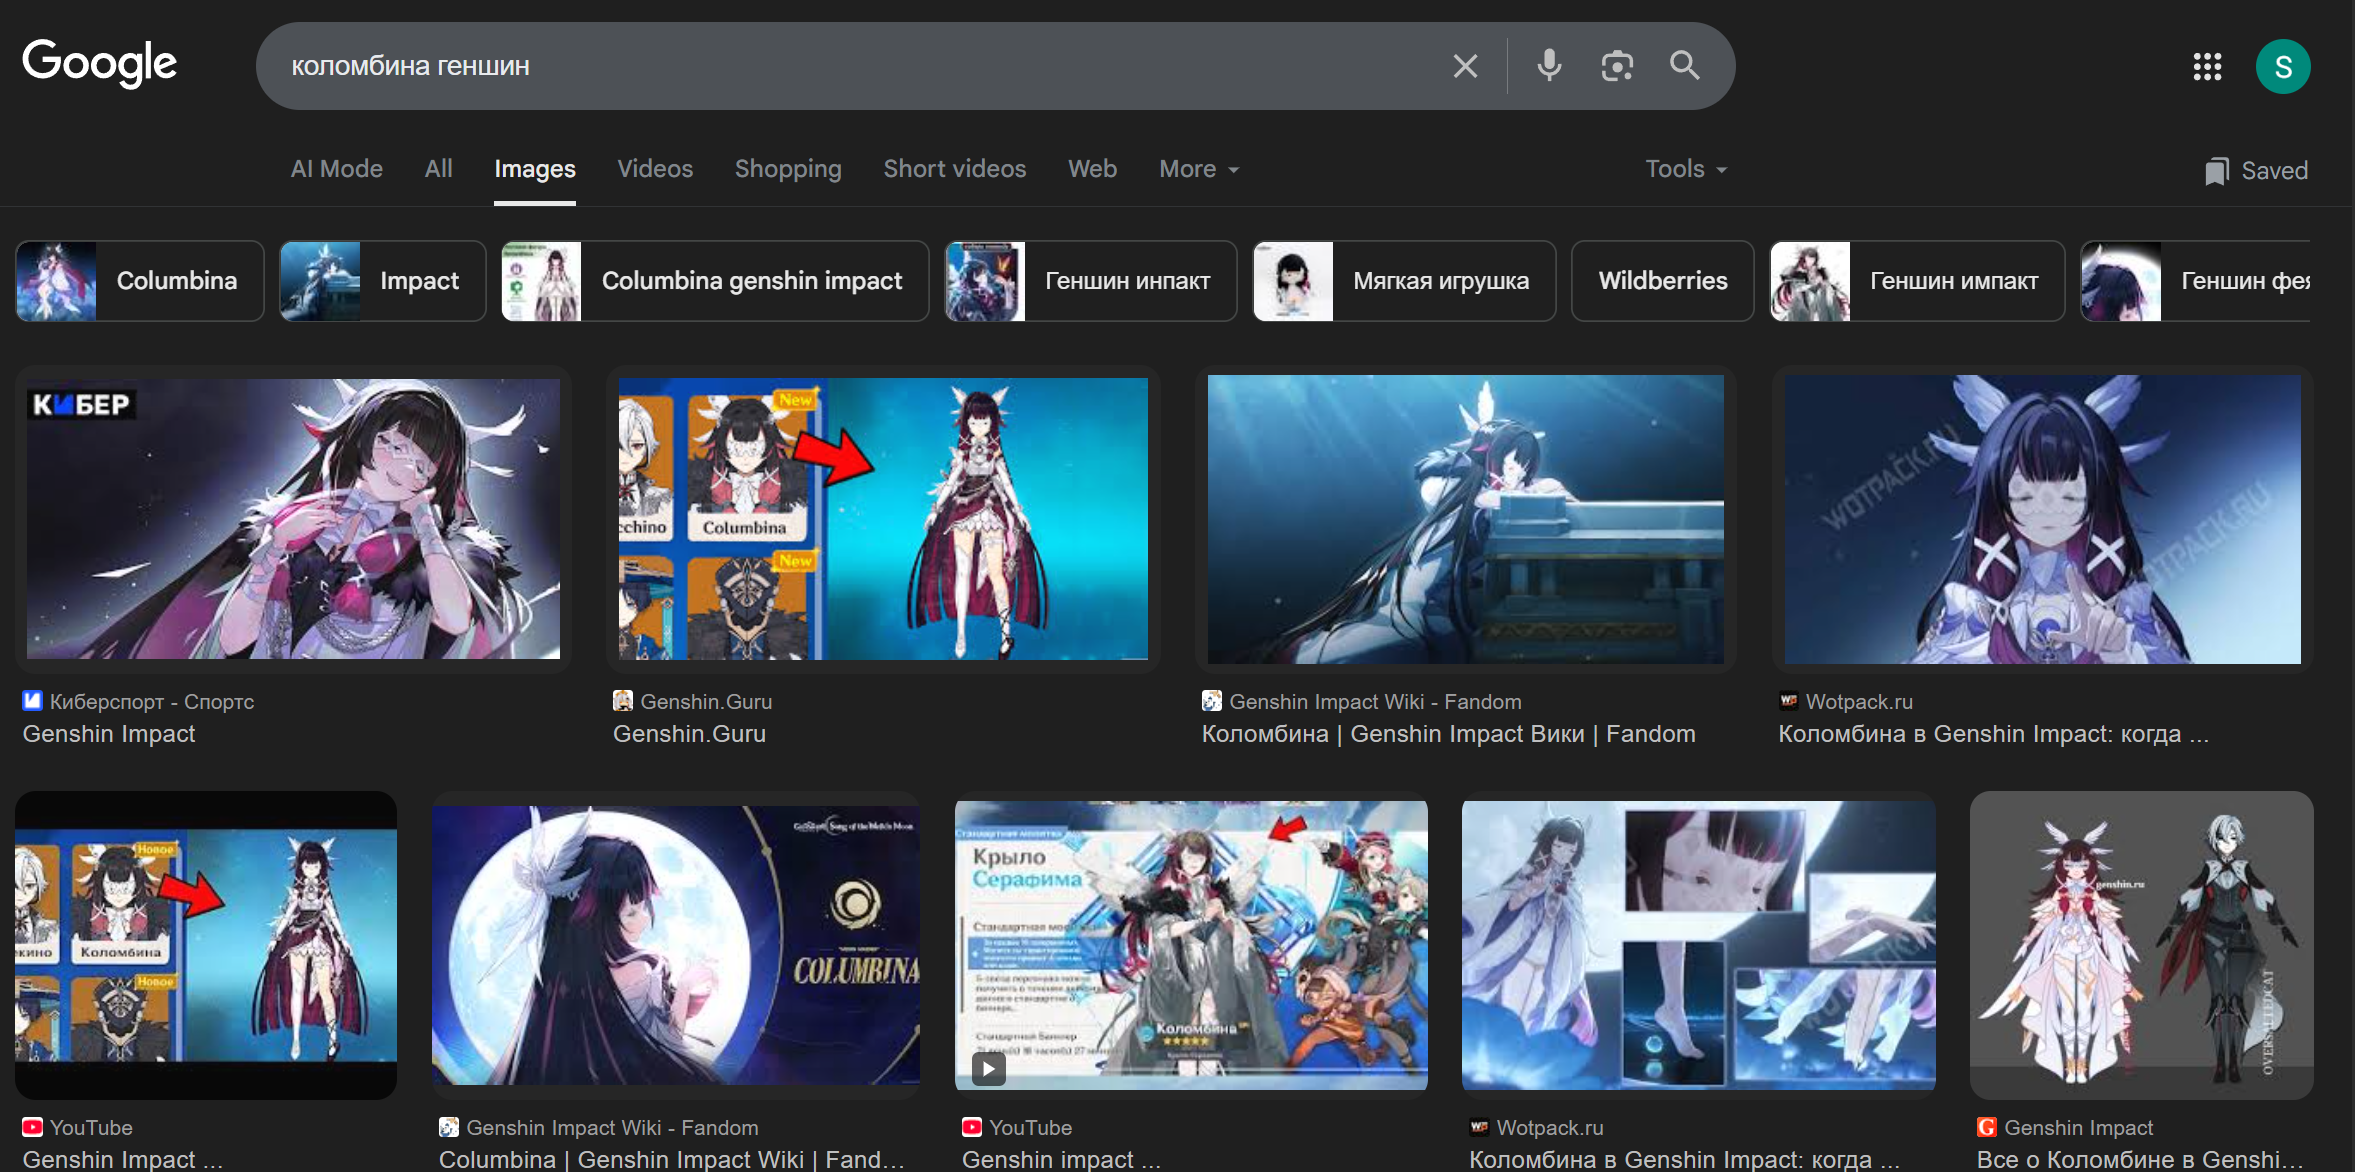Start voice search with microphone icon
The width and height of the screenshot is (2355, 1172).
(1549, 66)
